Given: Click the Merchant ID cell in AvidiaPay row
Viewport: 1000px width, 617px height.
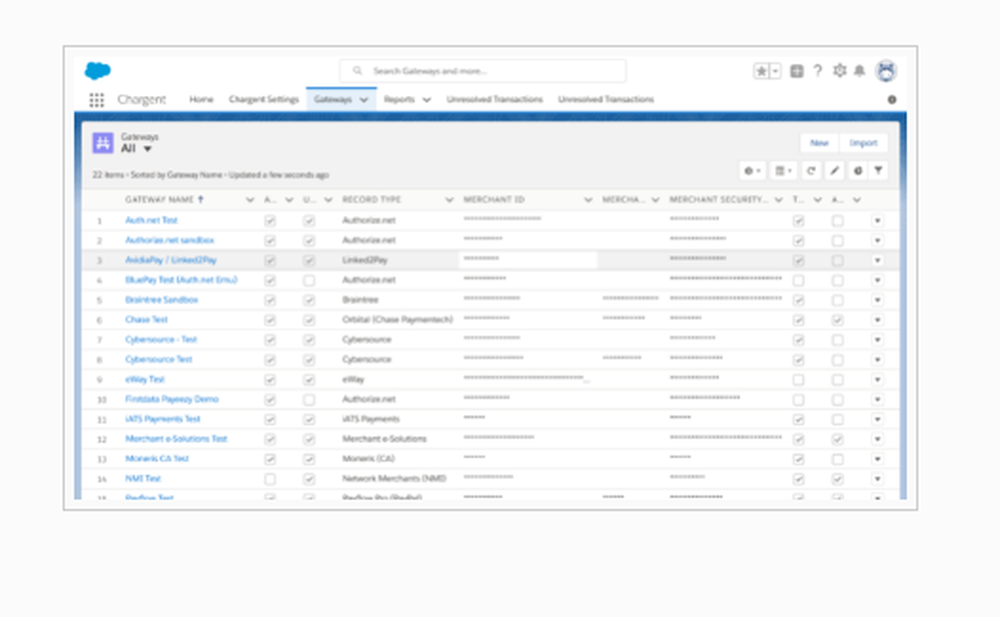Looking at the screenshot, I should pos(528,260).
